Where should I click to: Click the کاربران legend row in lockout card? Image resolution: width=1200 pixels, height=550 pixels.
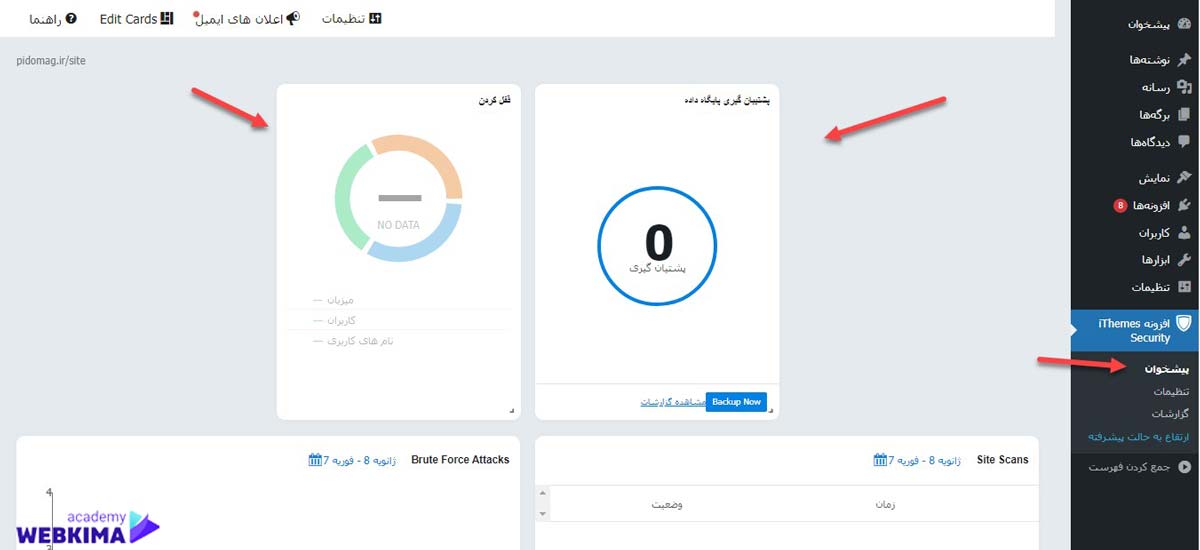click(x=399, y=320)
